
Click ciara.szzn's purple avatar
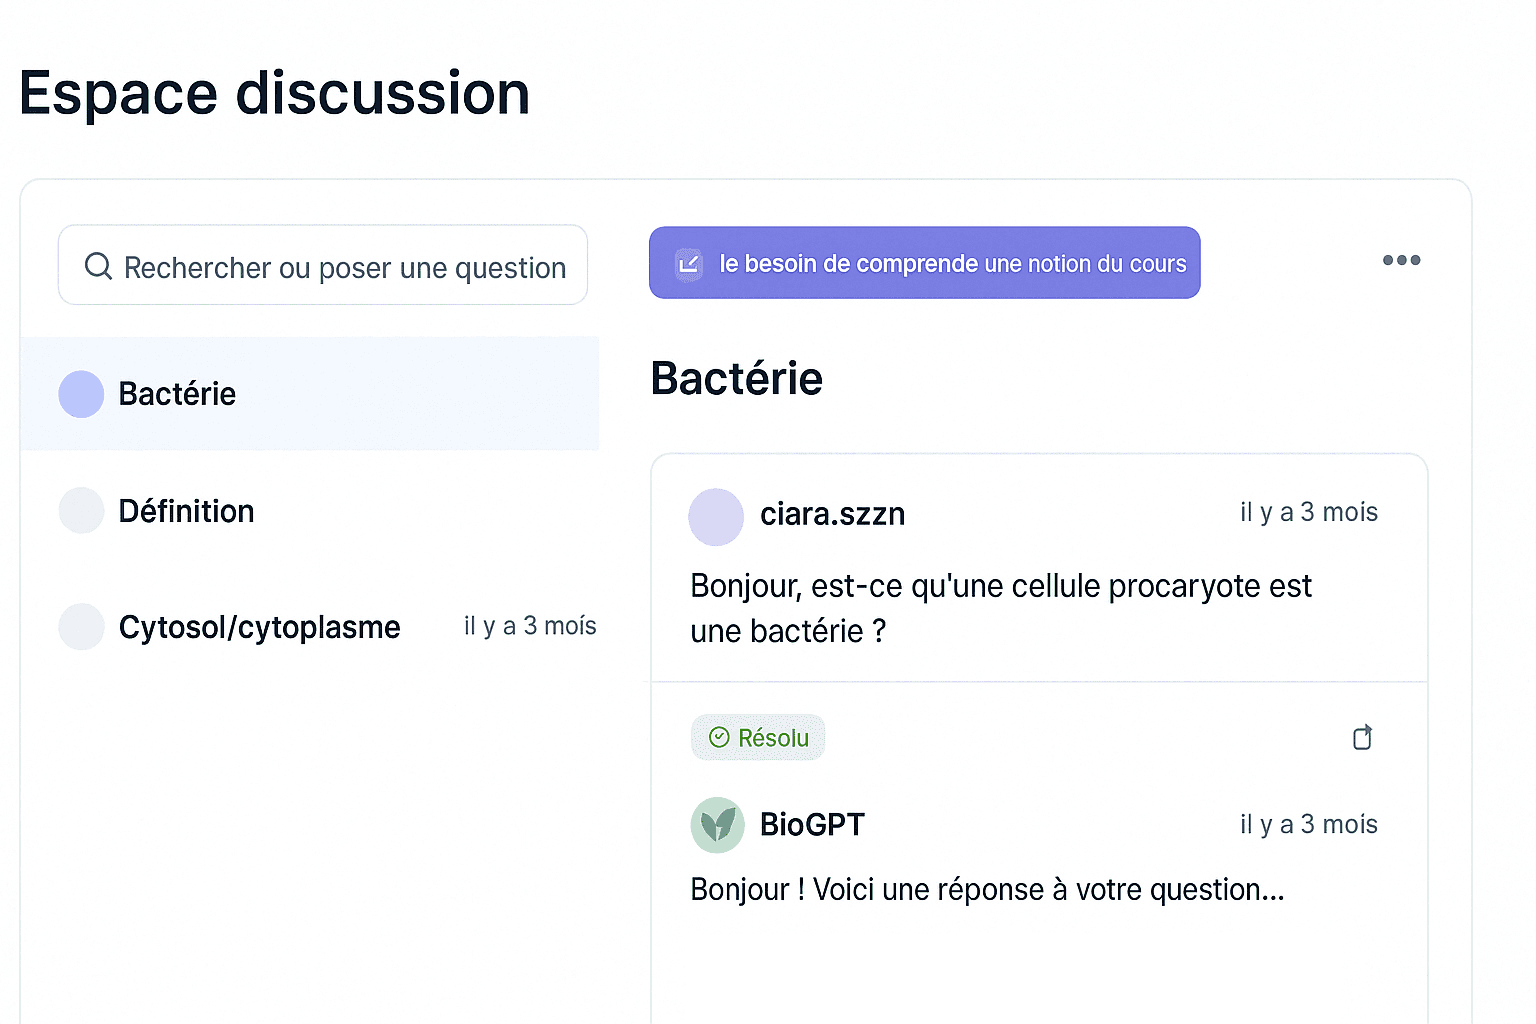pos(716,516)
